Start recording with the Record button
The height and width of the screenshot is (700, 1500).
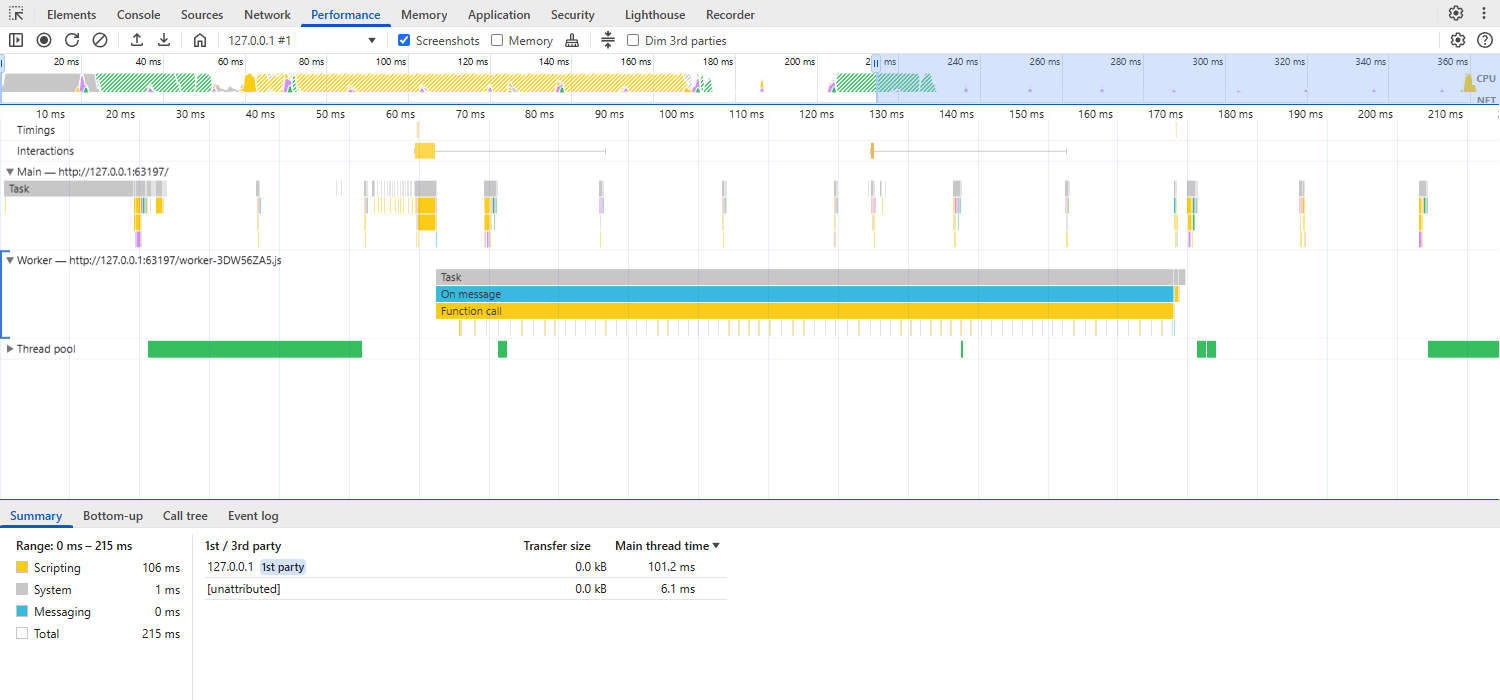[44, 40]
